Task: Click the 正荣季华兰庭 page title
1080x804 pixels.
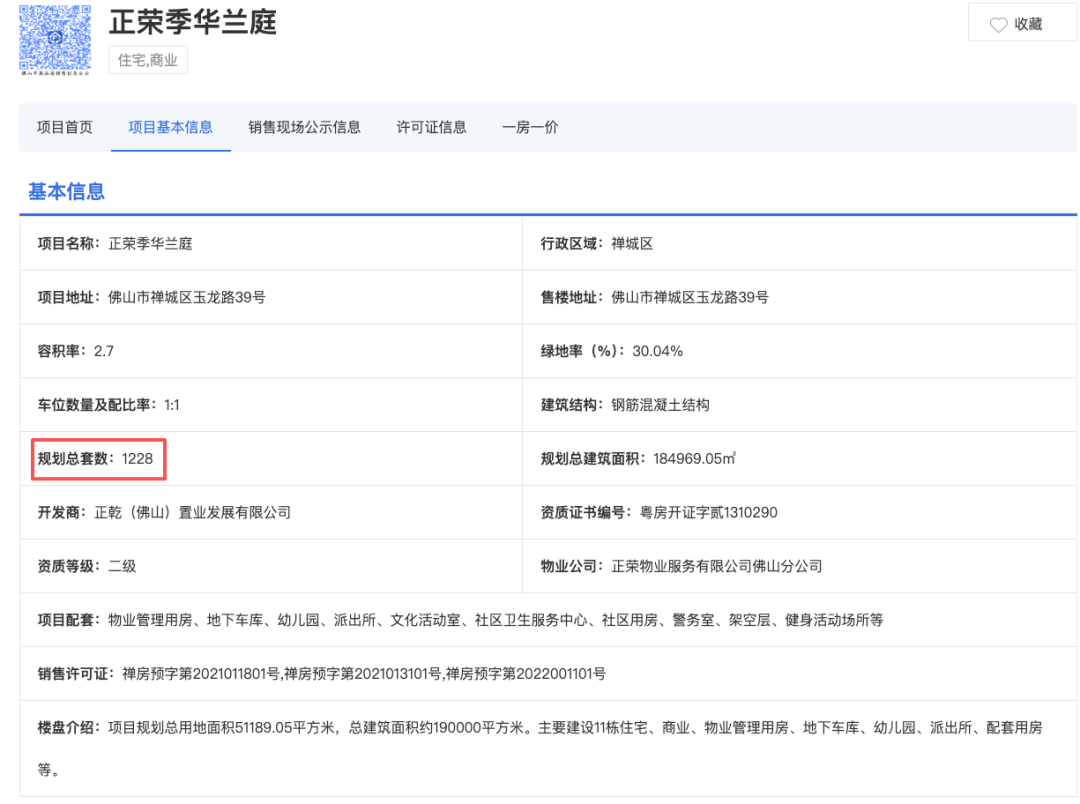Action: tap(192, 21)
